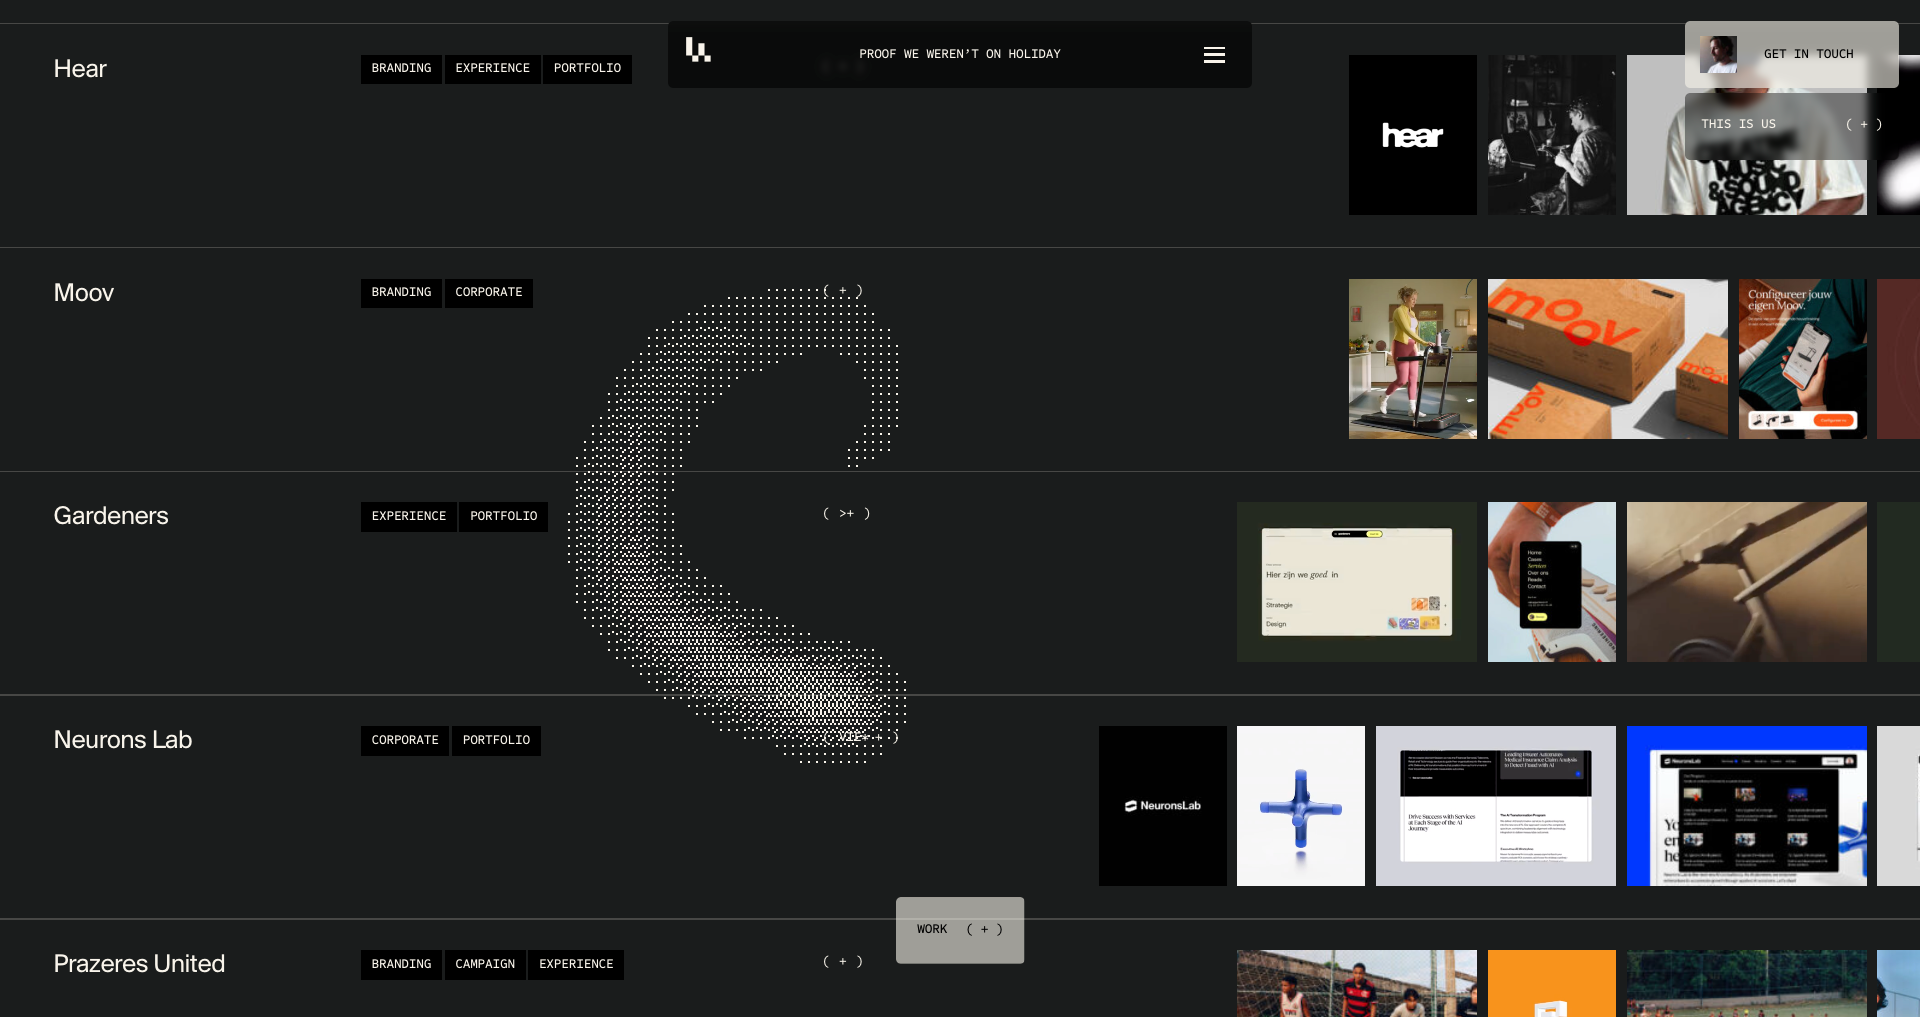1920x1017 pixels.
Task: Click the plus marker in the Gardeners row
Action: [x=846, y=514]
